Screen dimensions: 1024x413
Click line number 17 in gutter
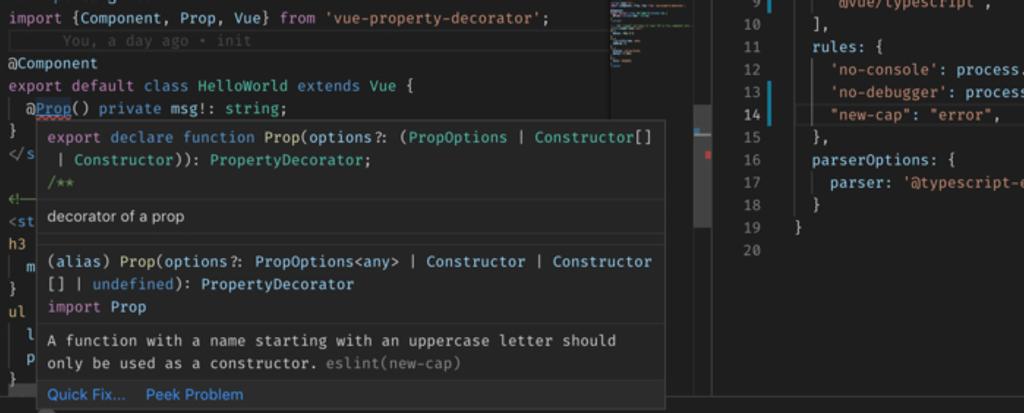752,183
